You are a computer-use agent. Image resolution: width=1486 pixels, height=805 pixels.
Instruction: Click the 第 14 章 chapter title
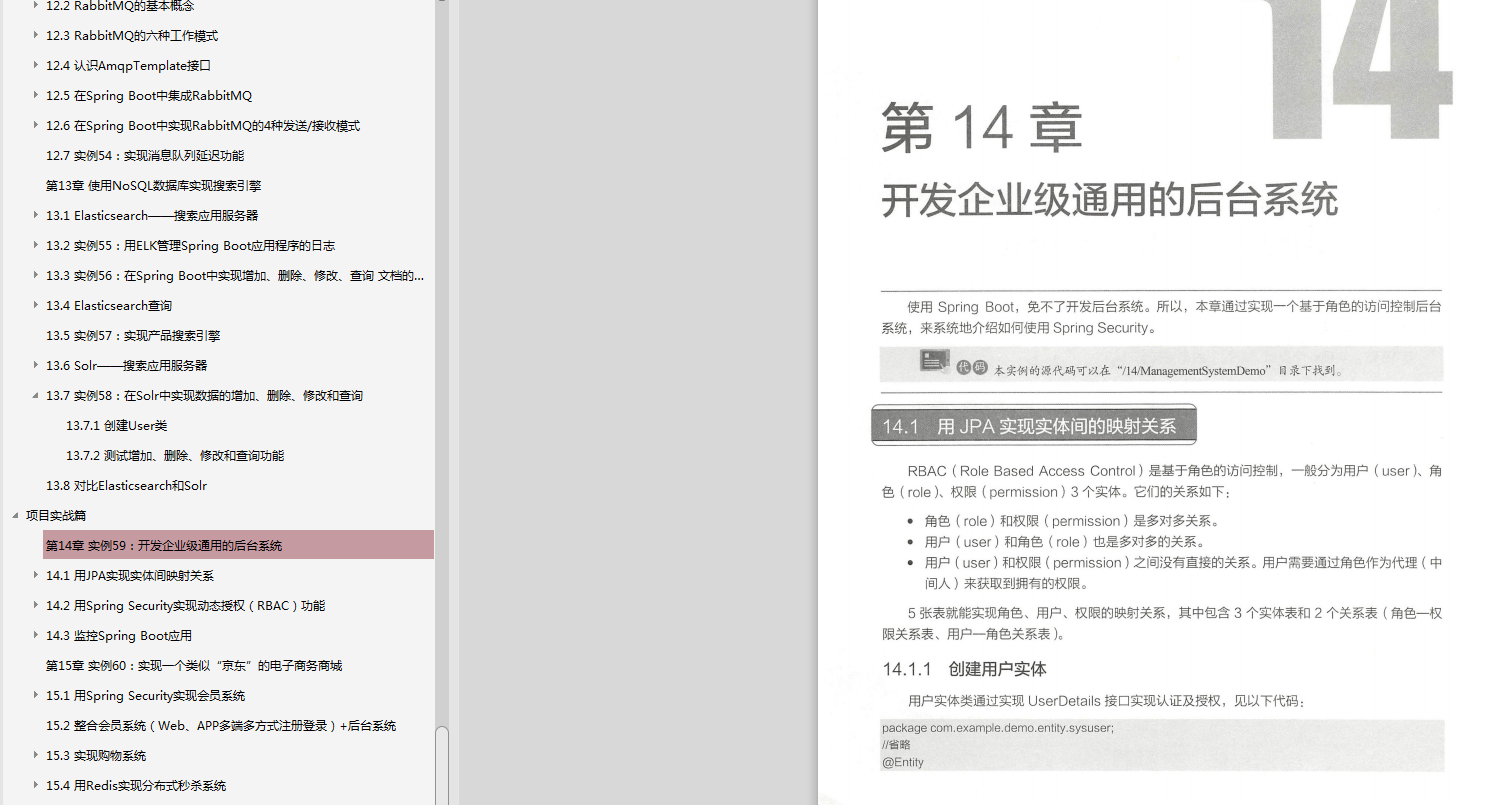coord(982,129)
